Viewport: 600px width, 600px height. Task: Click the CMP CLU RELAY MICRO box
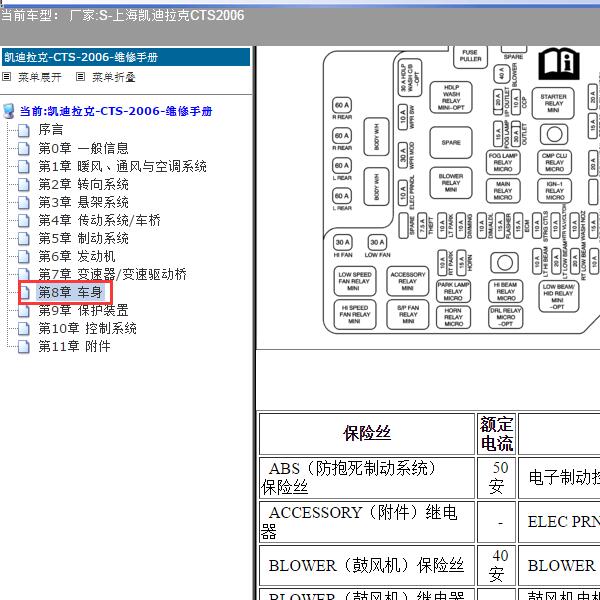(554, 163)
